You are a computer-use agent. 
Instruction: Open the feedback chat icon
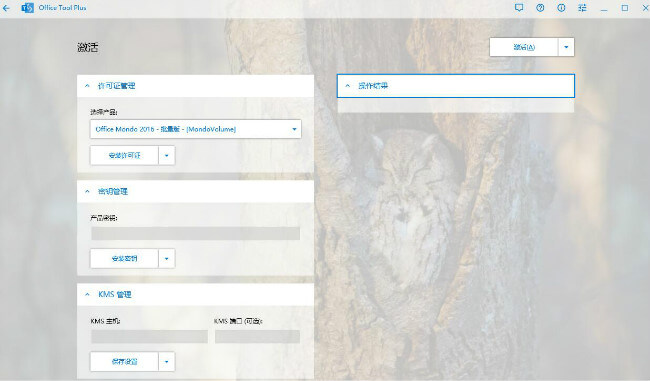tap(519, 8)
